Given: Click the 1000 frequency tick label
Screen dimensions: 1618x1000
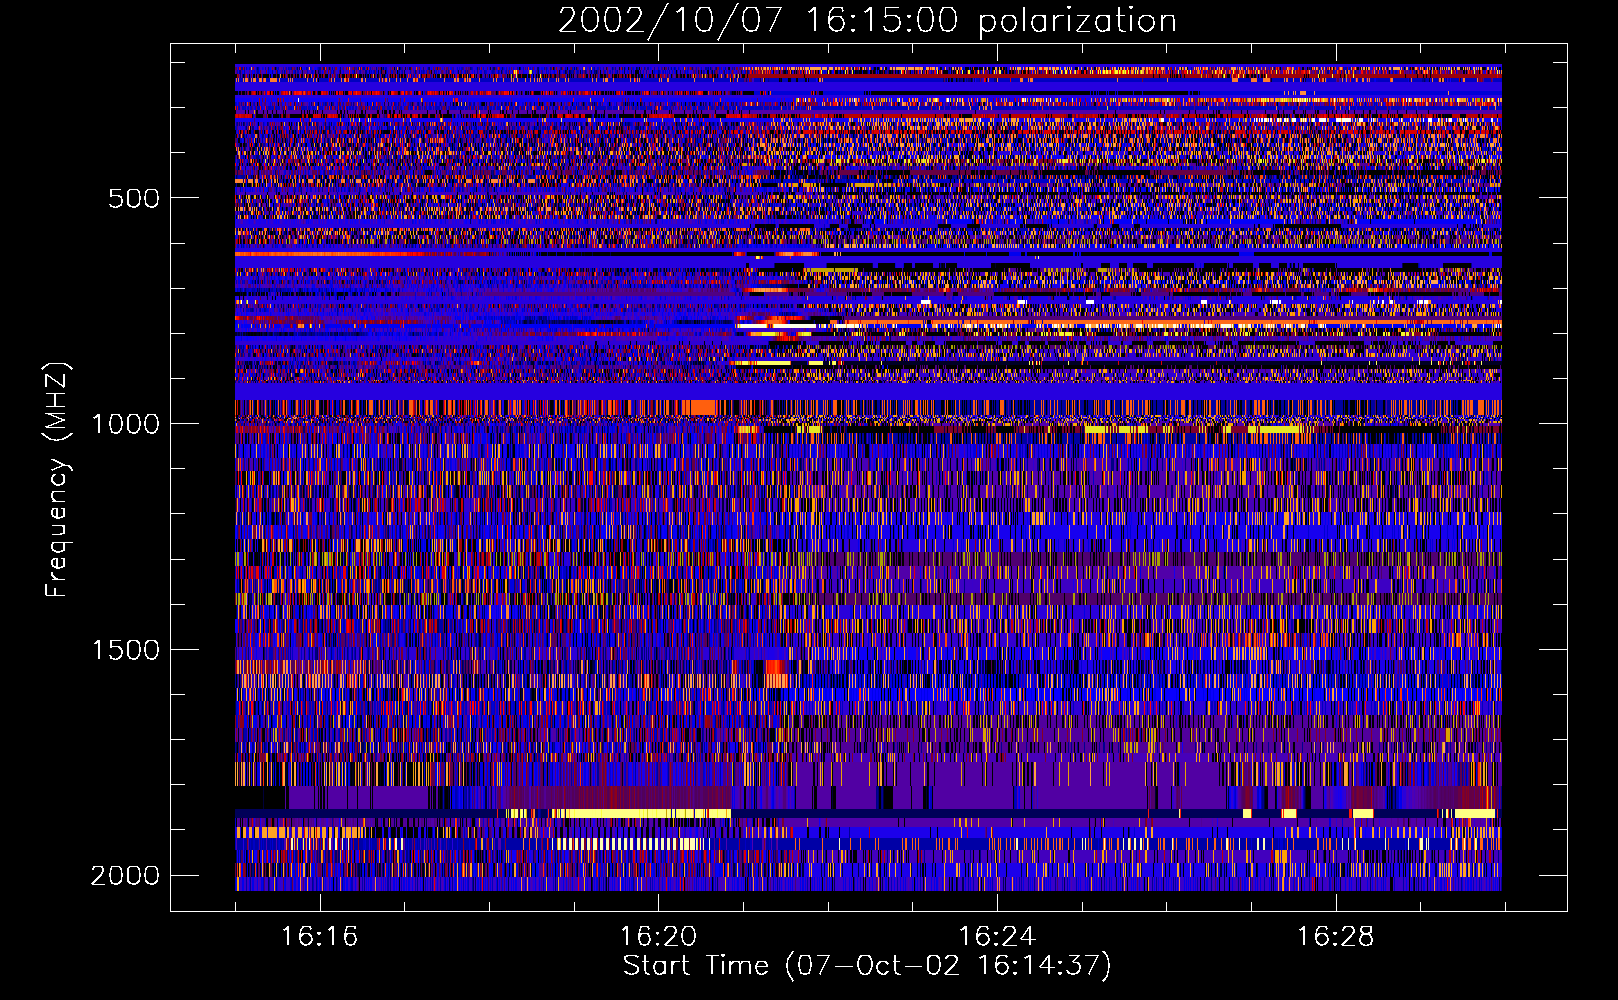Looking at the screenshot, I should (125, 424).
